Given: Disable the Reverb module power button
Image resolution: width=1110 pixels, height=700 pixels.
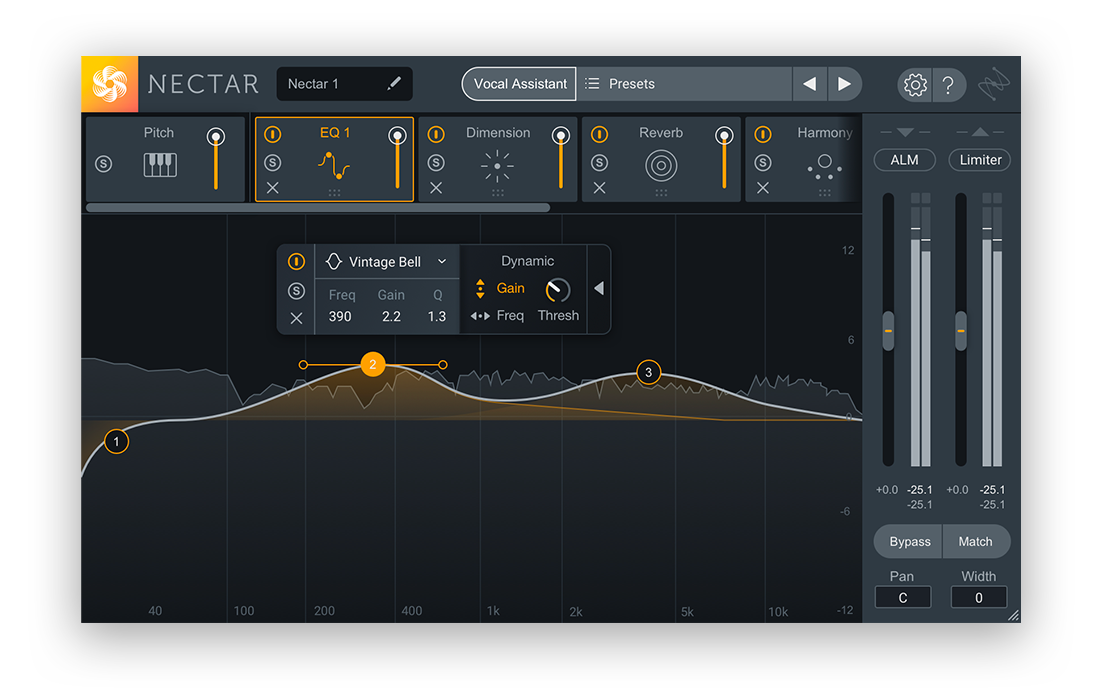Looking at the screenshot, I should (599, 134).
